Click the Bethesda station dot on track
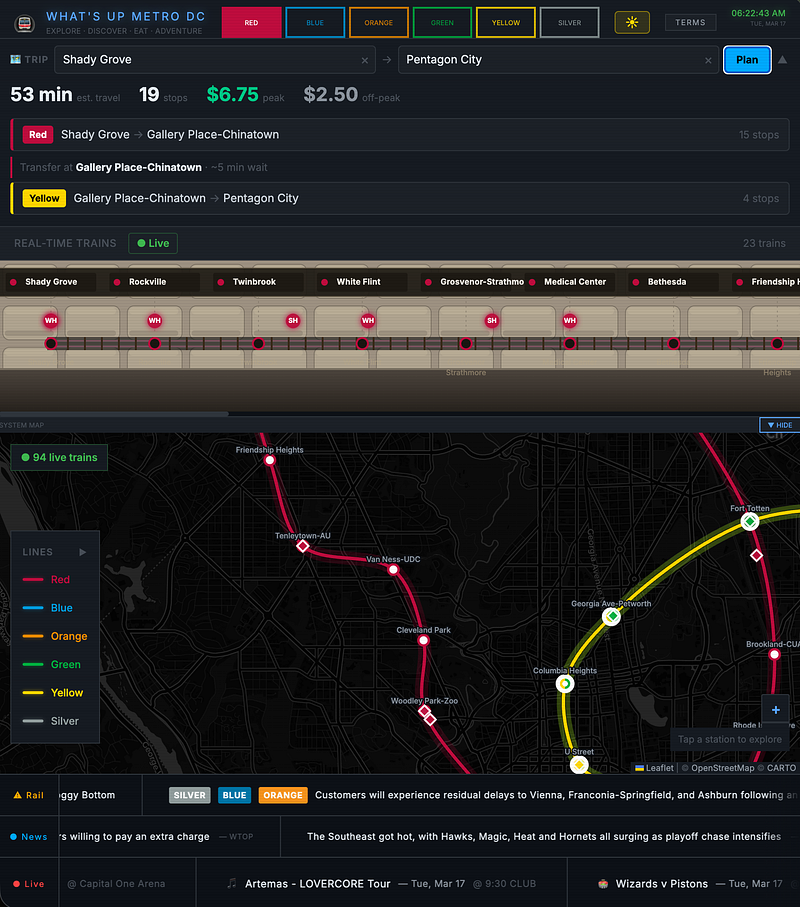Viewport: 800px width, 907px height. point(673,344)
